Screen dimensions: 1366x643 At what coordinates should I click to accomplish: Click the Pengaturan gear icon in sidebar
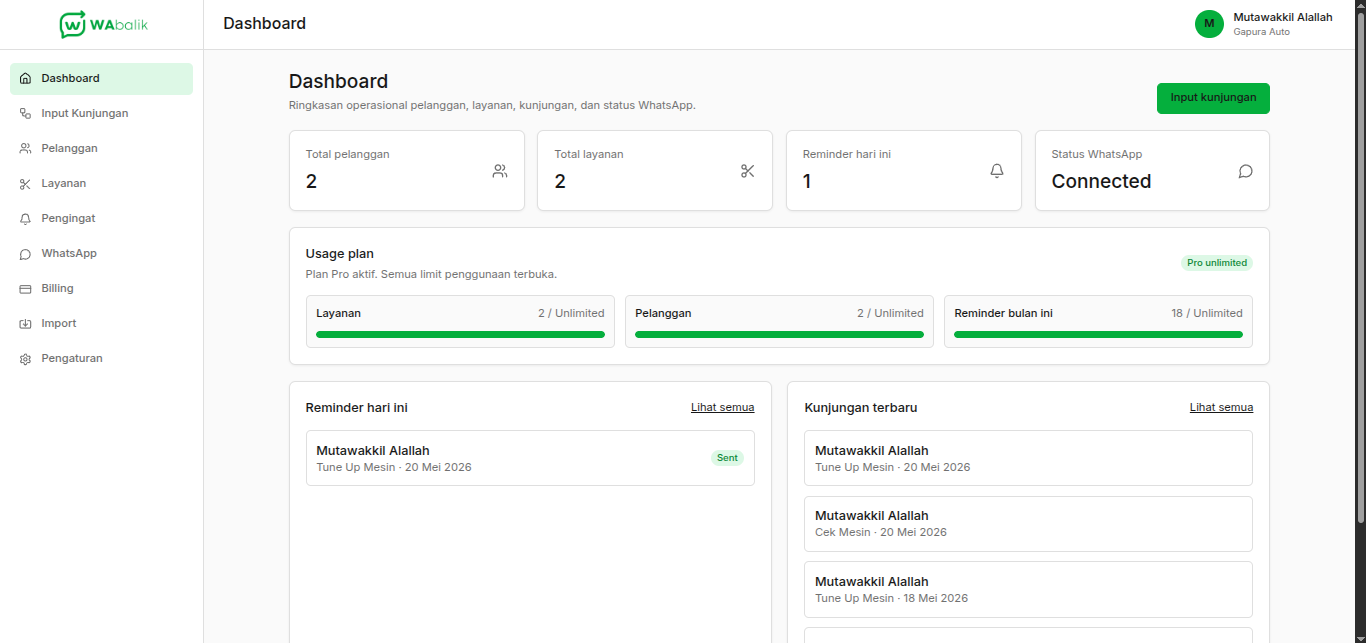25,358
